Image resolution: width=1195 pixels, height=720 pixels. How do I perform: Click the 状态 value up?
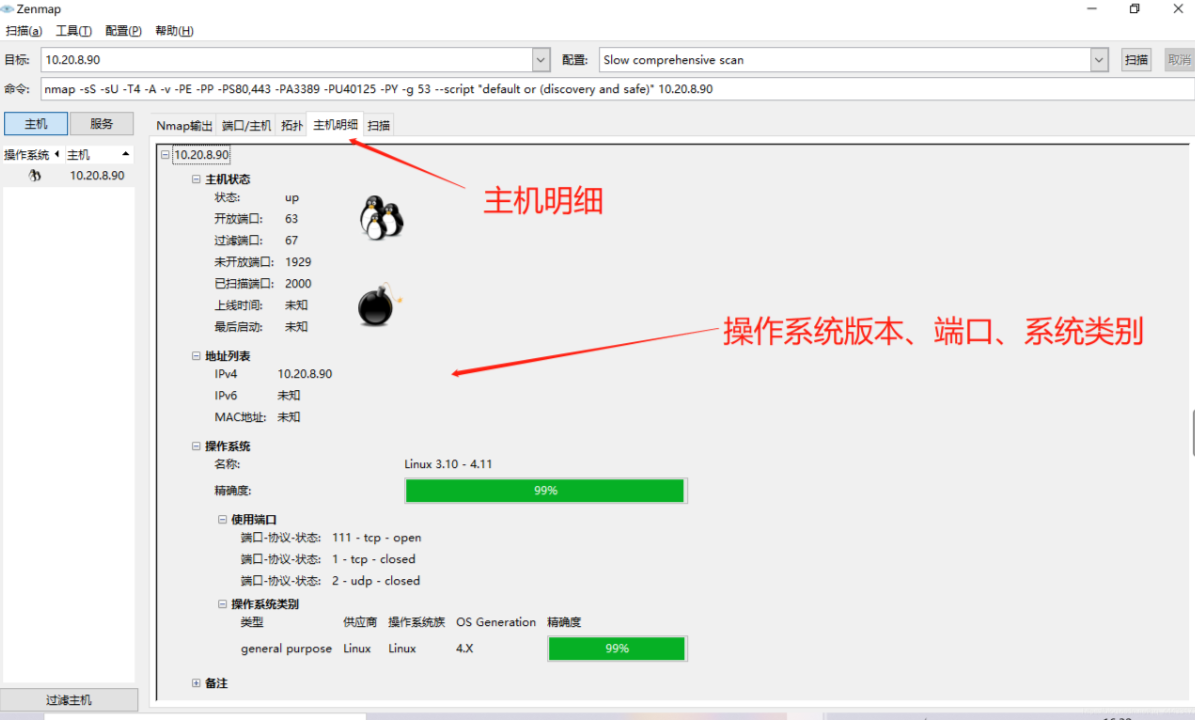[292, 198]
